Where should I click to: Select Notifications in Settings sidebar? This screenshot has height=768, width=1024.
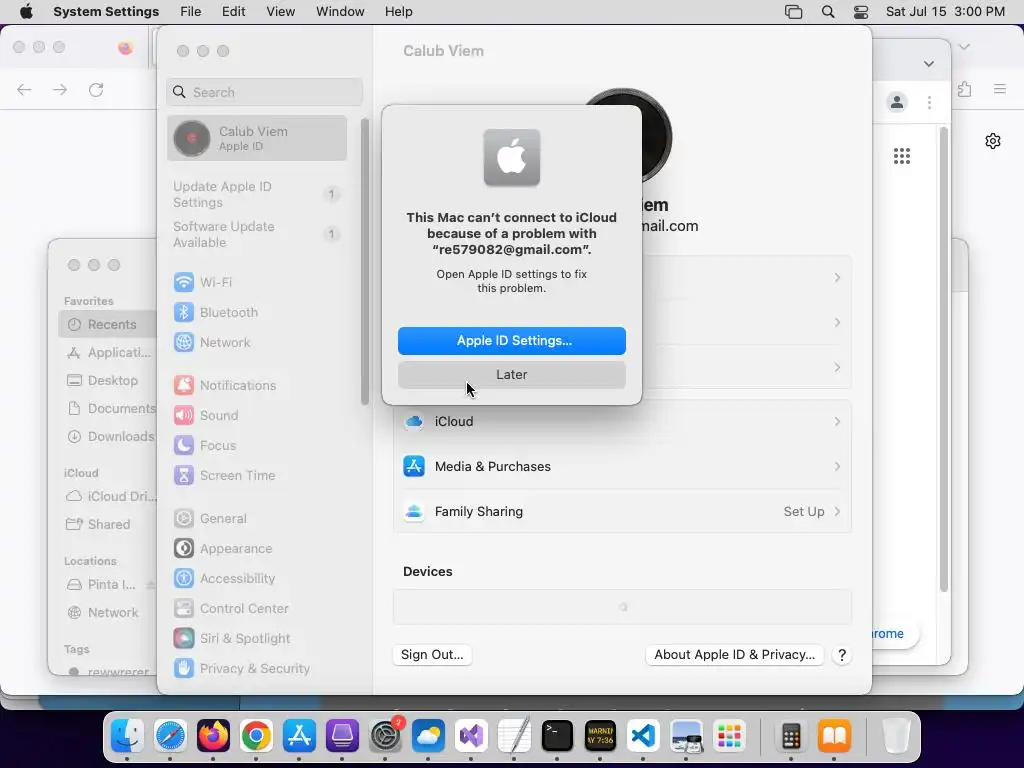[x=257, y=385]
